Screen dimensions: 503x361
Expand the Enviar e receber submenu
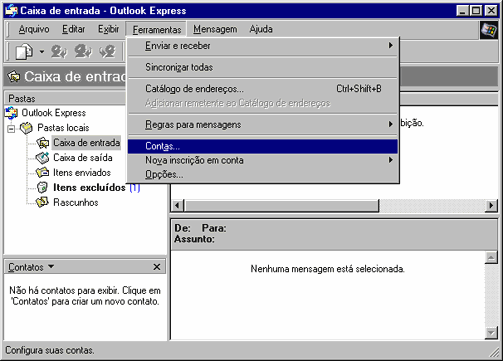(x=263, y=46)
